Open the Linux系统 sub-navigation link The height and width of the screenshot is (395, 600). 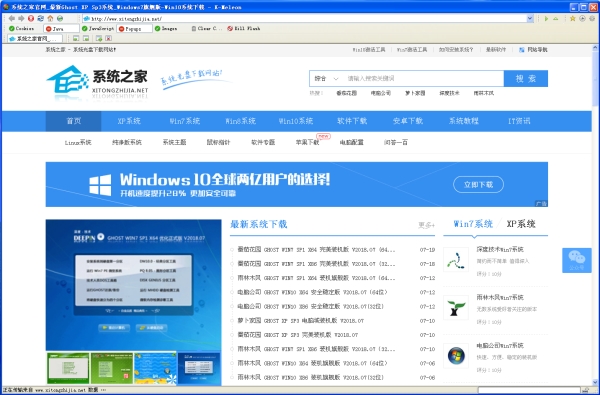click(x=78, y=142)
